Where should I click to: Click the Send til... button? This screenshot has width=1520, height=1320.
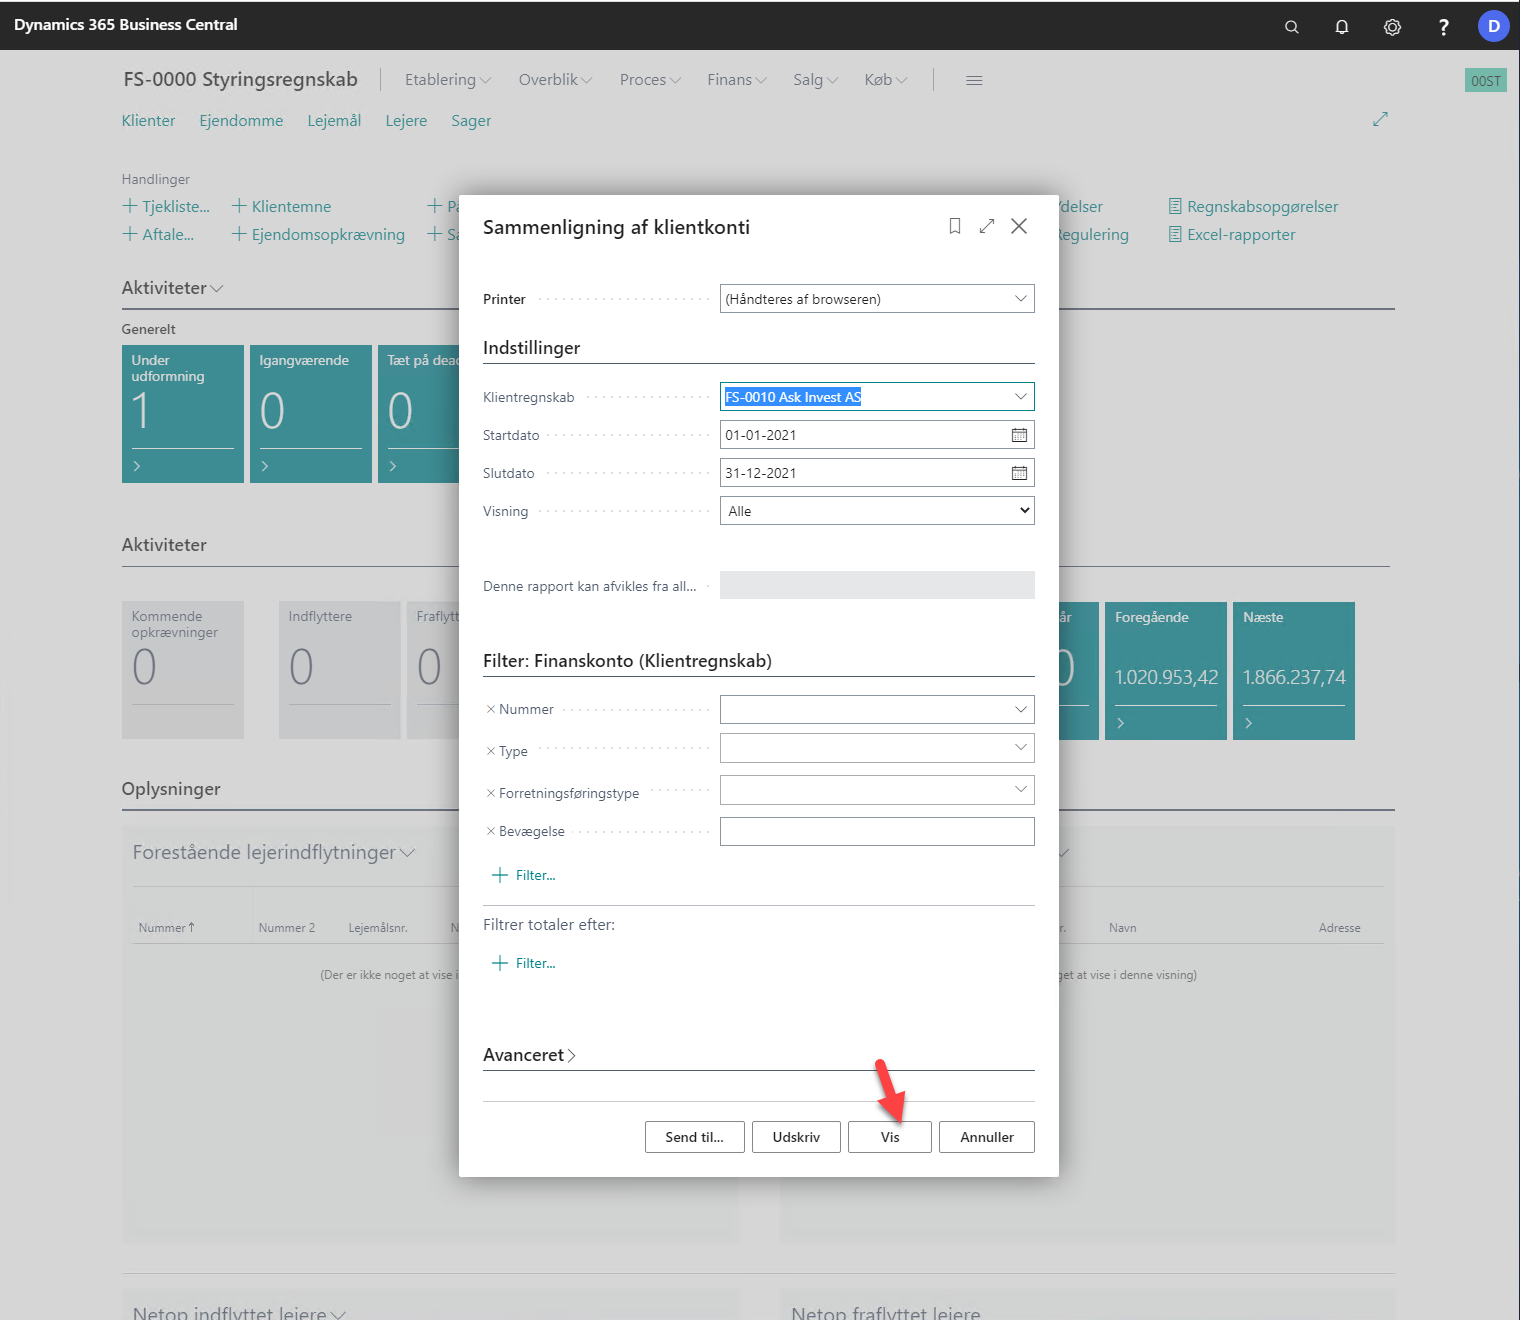695,1137
